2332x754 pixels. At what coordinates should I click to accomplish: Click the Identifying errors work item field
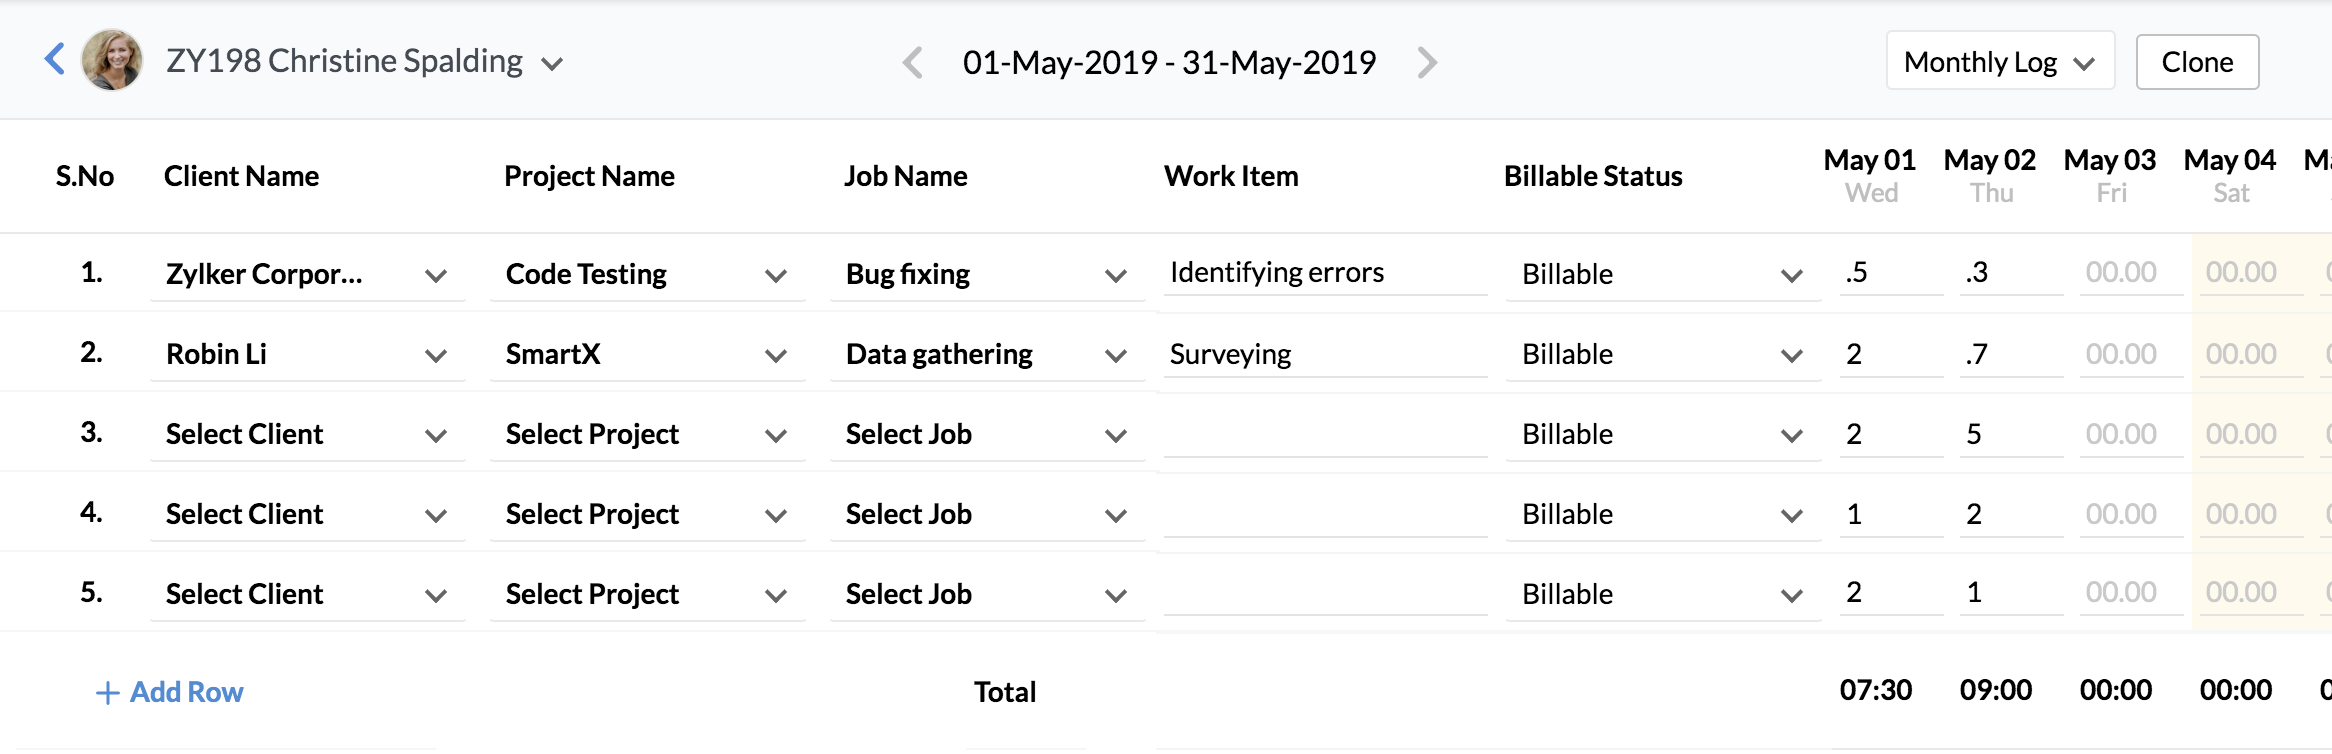tap(1324, 273)
